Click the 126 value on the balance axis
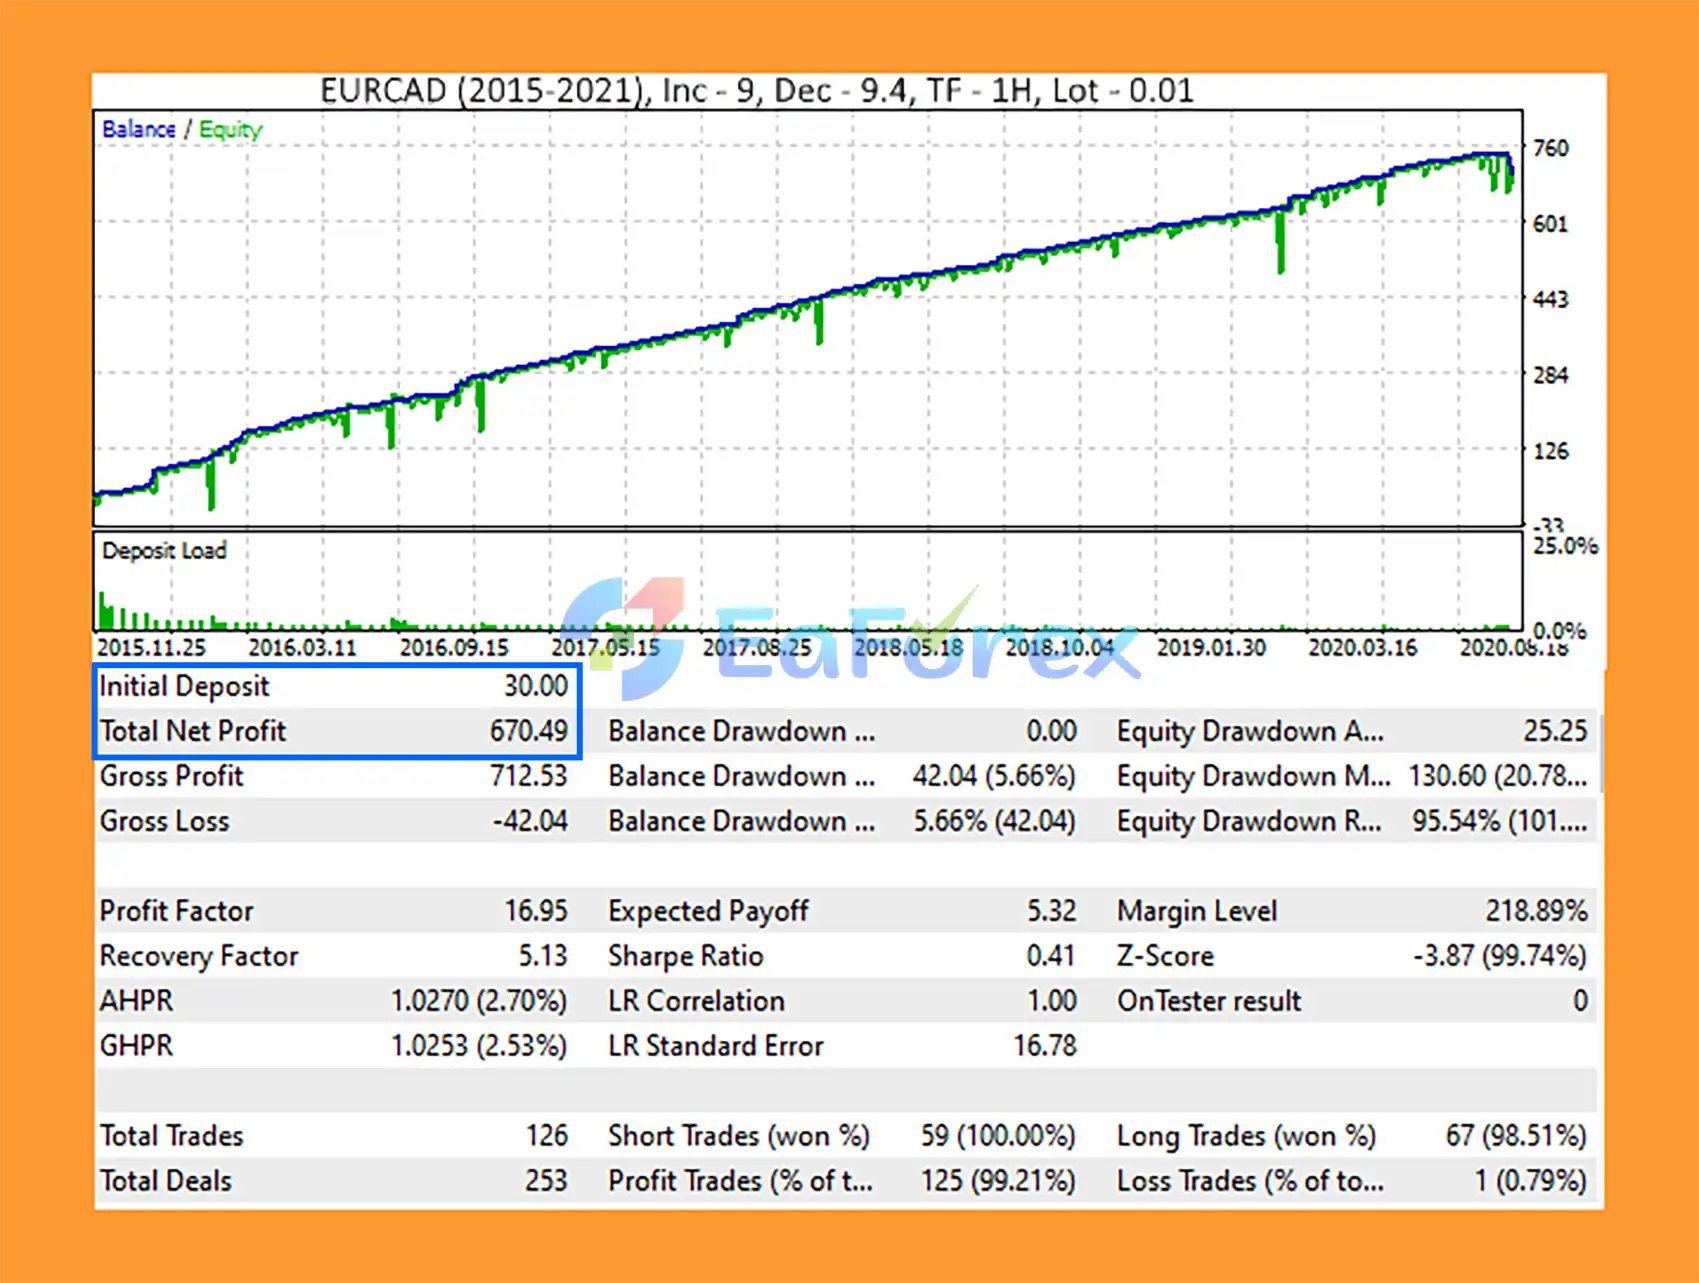 1551,451
